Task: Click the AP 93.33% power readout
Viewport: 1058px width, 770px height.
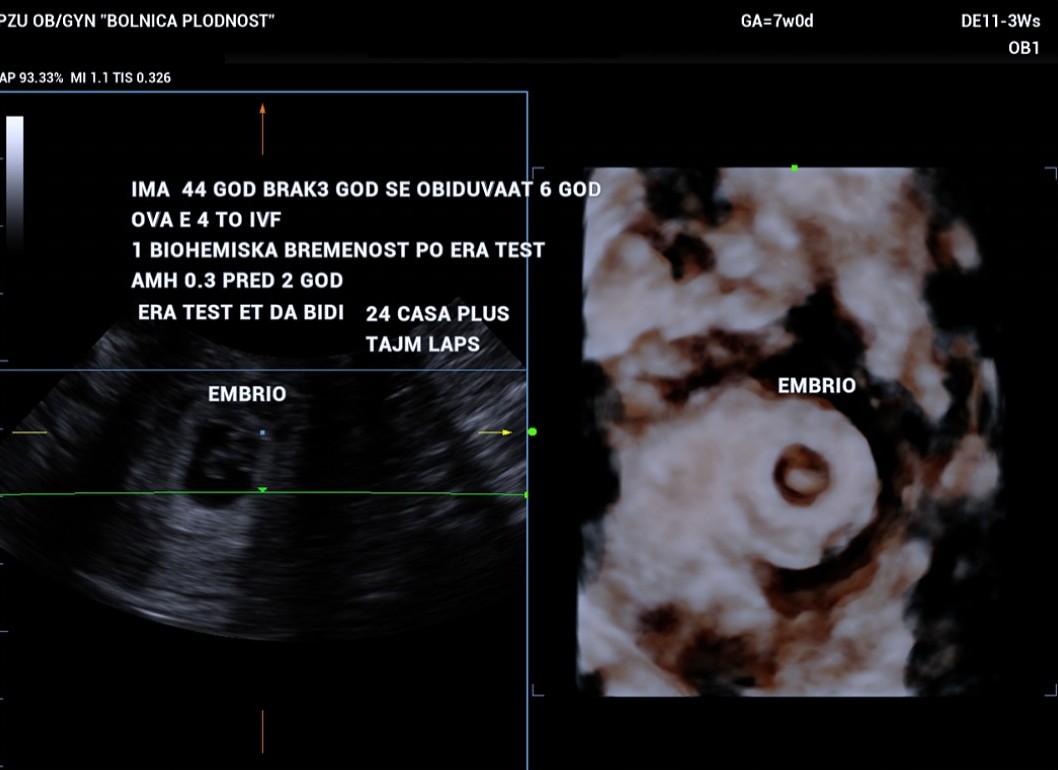Action: (32, 78)
